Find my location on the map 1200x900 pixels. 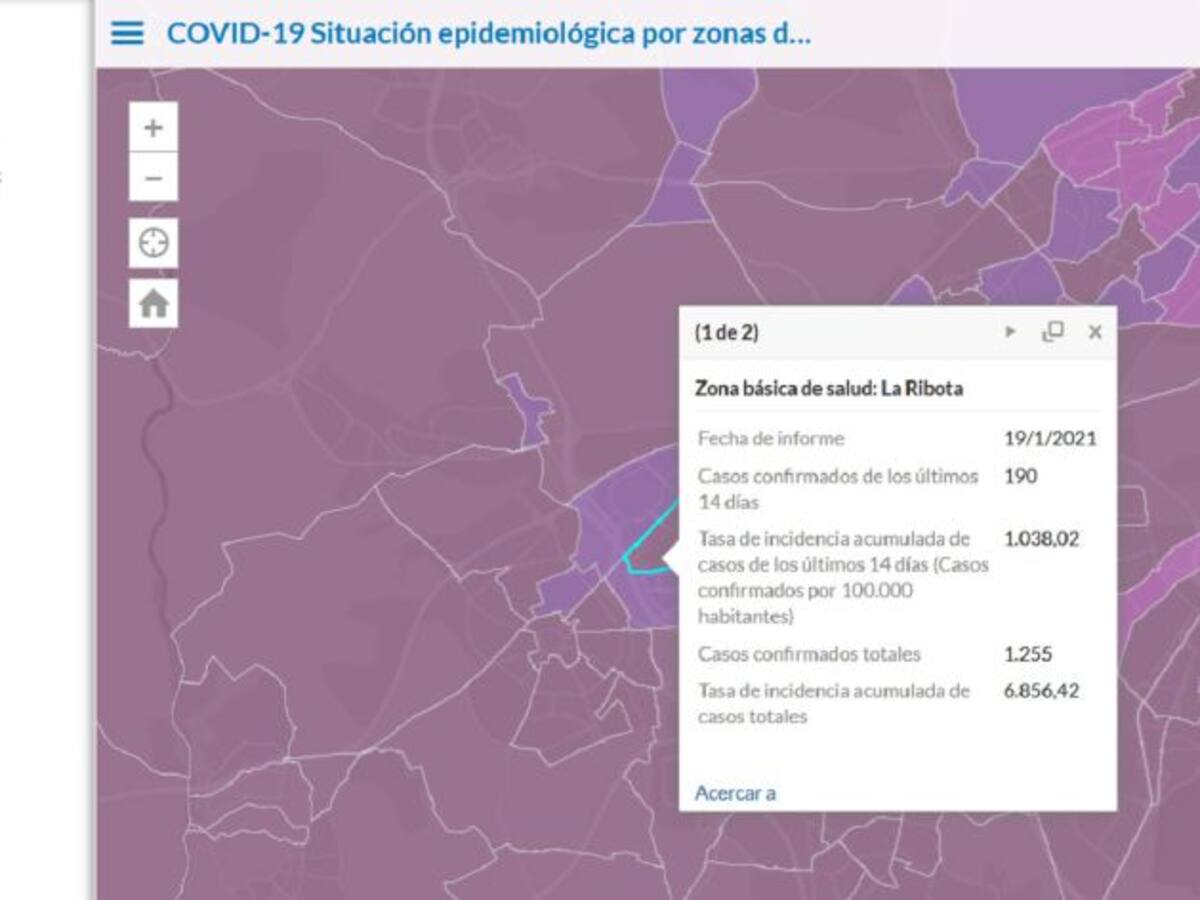153,243
